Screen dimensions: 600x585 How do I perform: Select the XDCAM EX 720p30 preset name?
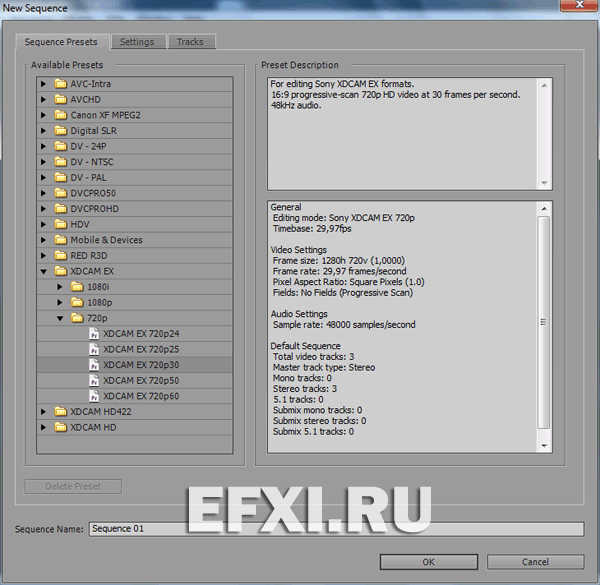click(x=141, y=365)
